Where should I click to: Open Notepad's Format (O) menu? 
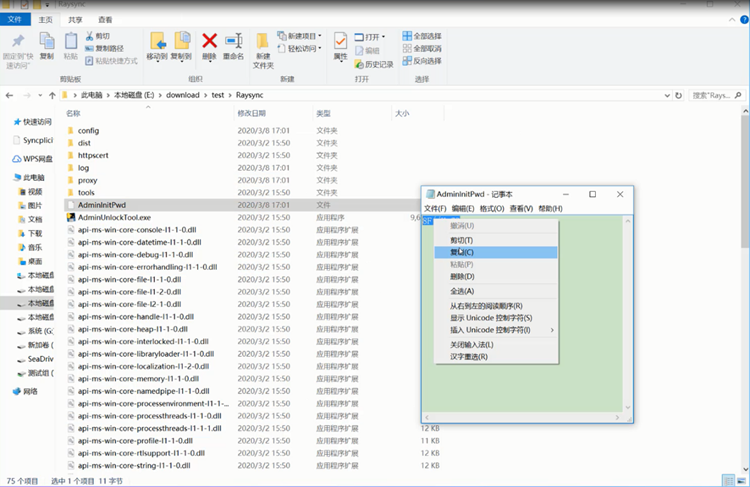pyautogui.click(x=491, y=208)
